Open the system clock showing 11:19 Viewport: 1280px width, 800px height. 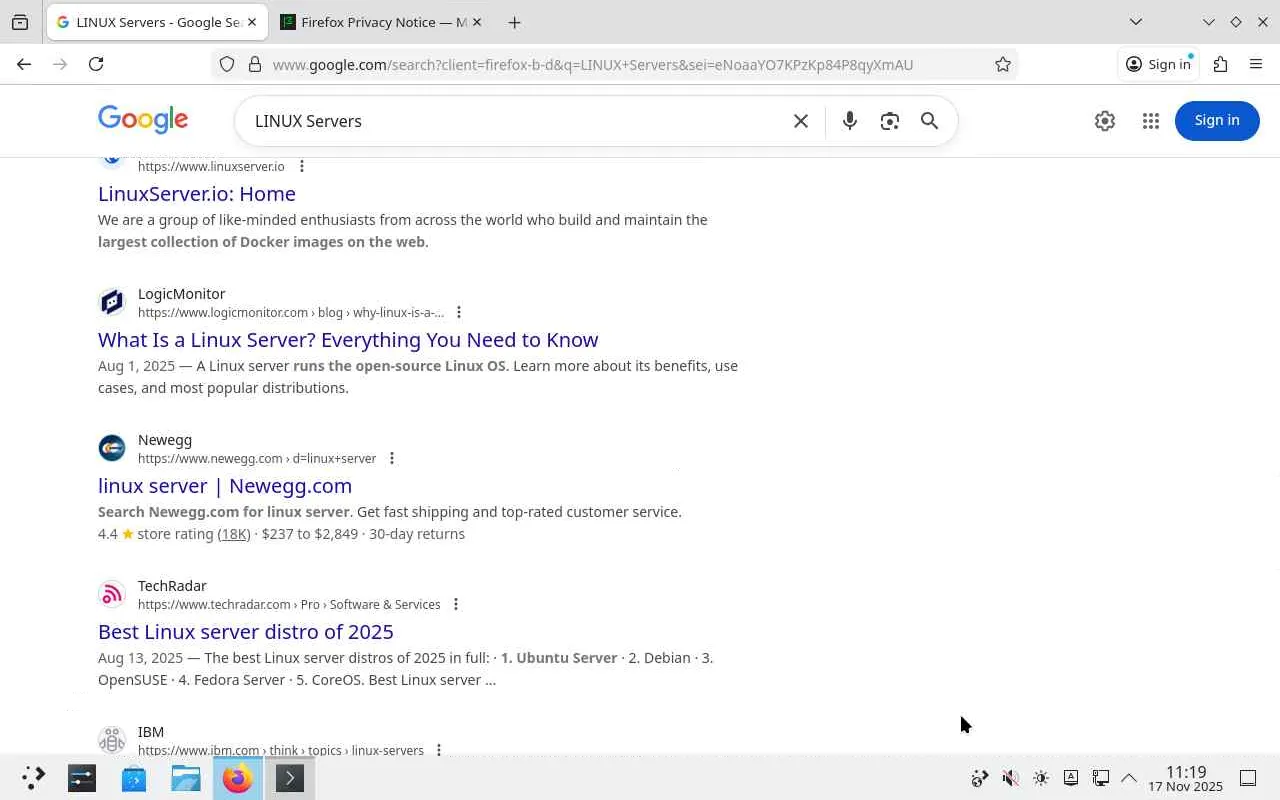tap(1186, 778)
